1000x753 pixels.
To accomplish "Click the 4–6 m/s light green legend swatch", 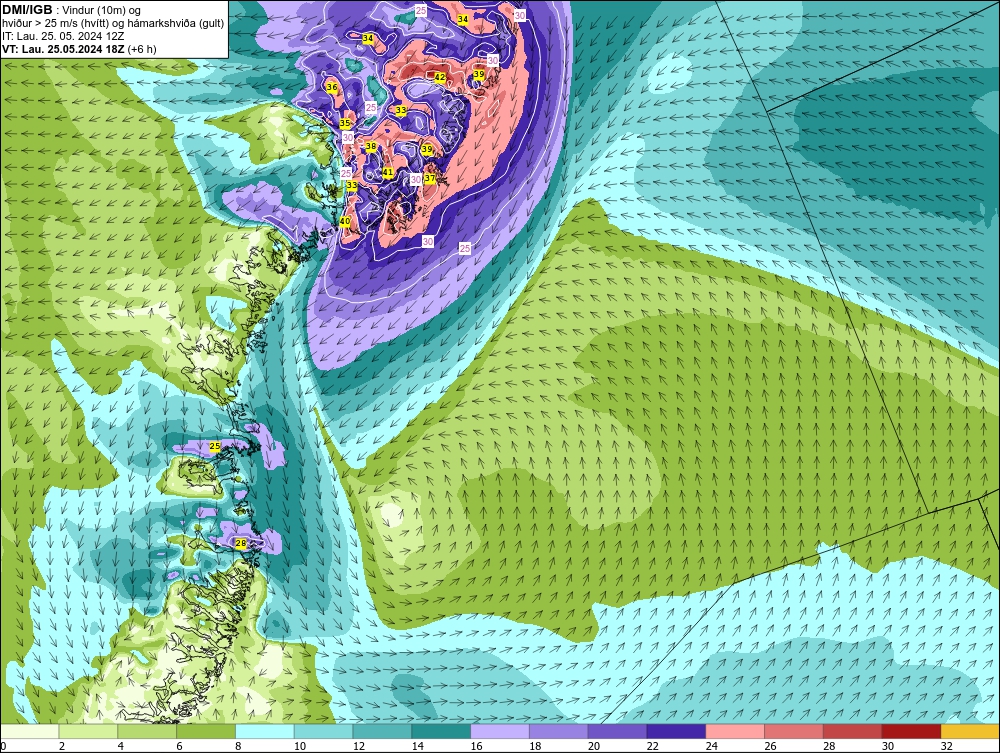I will click(x=147, y=731).
